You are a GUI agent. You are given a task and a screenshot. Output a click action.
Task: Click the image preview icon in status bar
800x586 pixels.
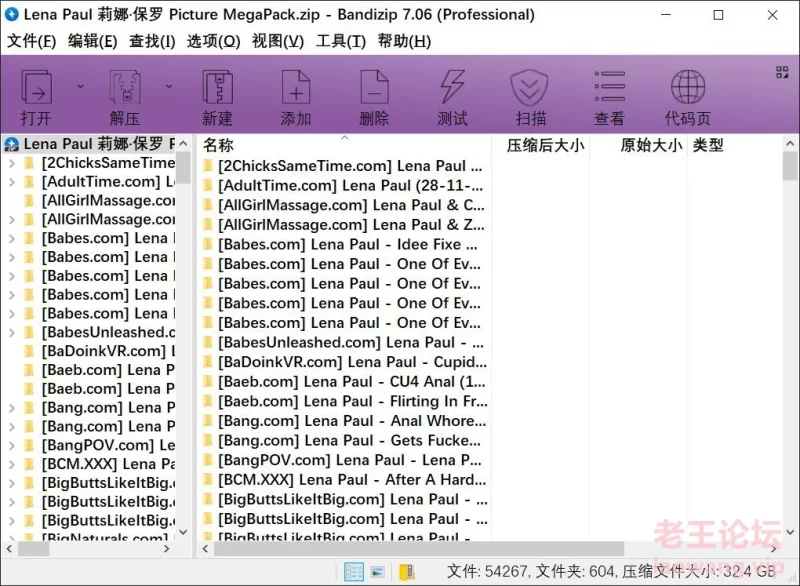(x=378, y=572)
